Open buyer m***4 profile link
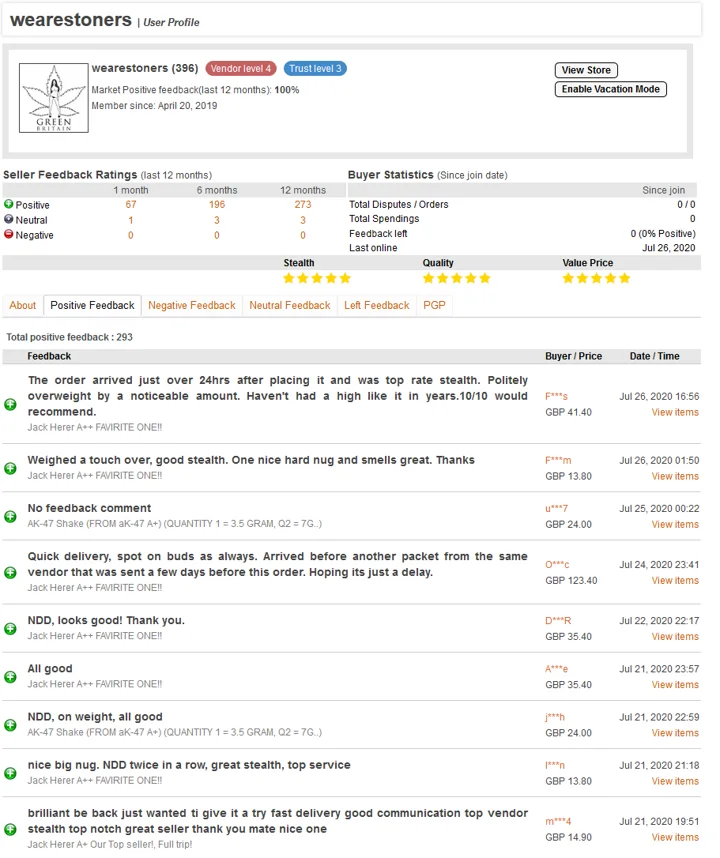Screen dimensions: 720x858 click(558, 821)
